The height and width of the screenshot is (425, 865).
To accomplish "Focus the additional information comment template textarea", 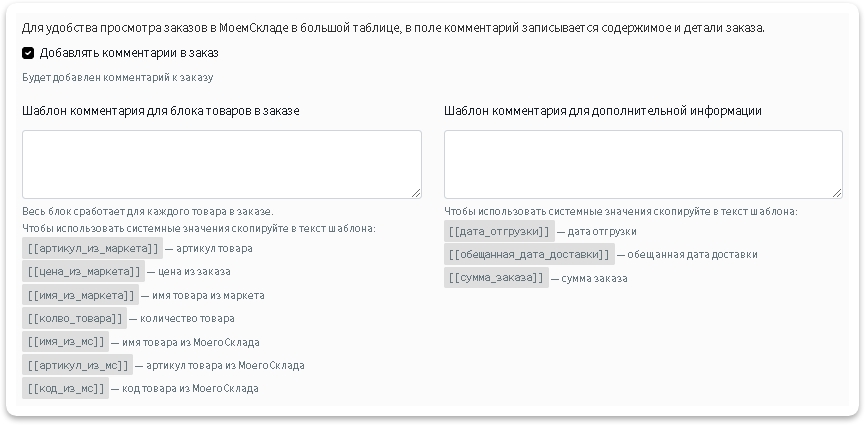I will (x=643, y=164).
